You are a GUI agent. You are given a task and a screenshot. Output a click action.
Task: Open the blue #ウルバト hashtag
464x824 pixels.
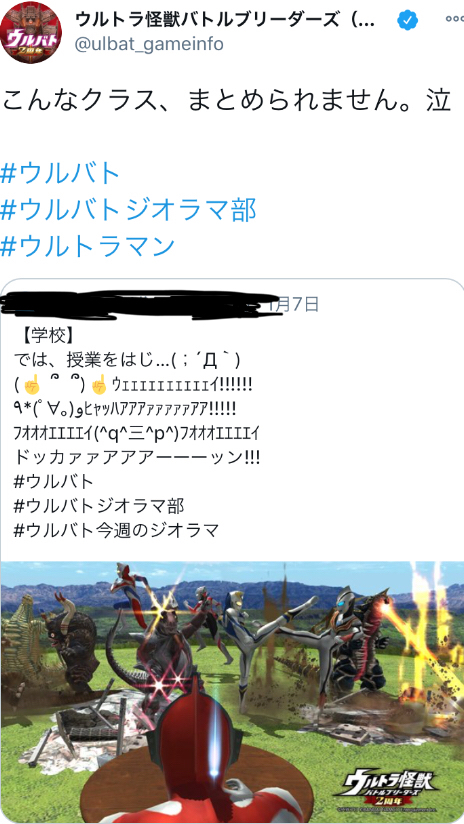click(x=61, y=173)
